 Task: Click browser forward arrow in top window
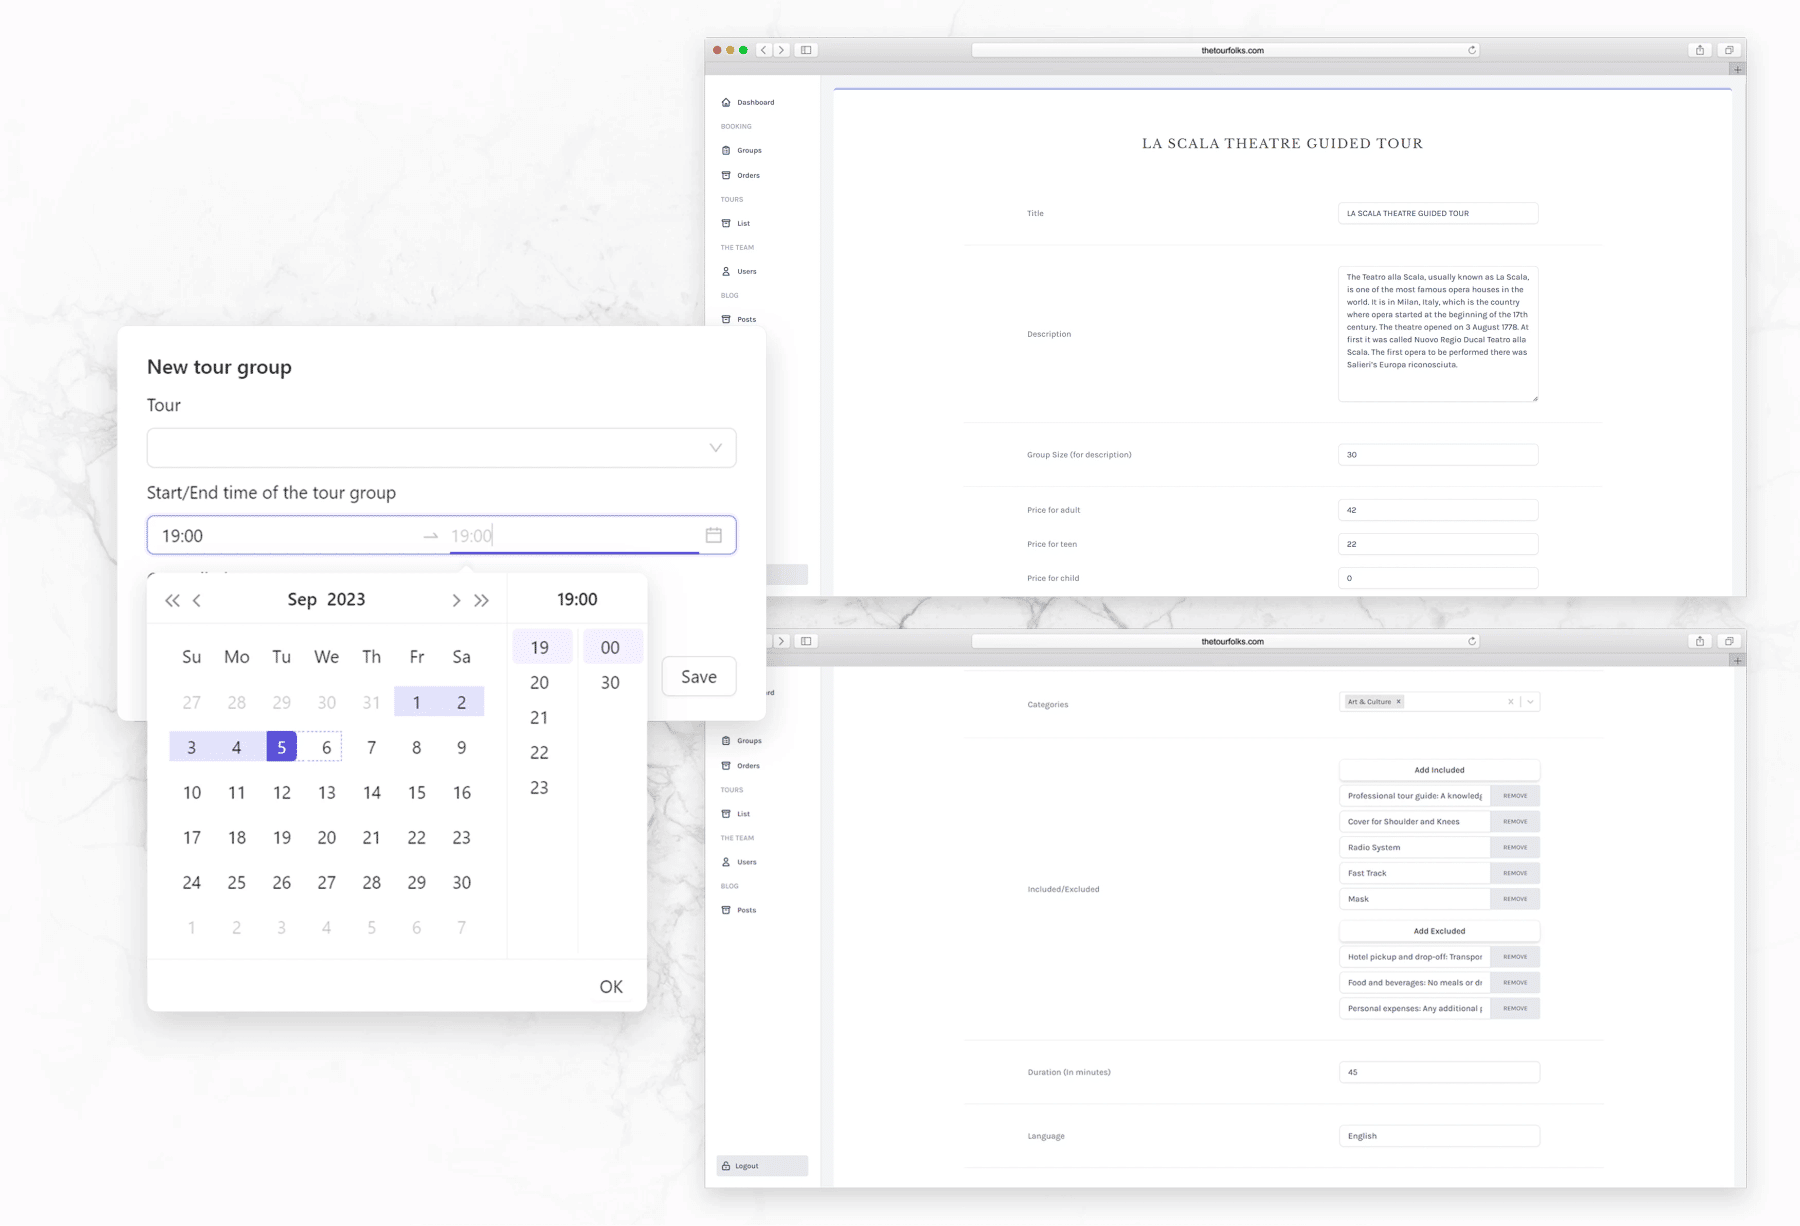pos(781,50)
